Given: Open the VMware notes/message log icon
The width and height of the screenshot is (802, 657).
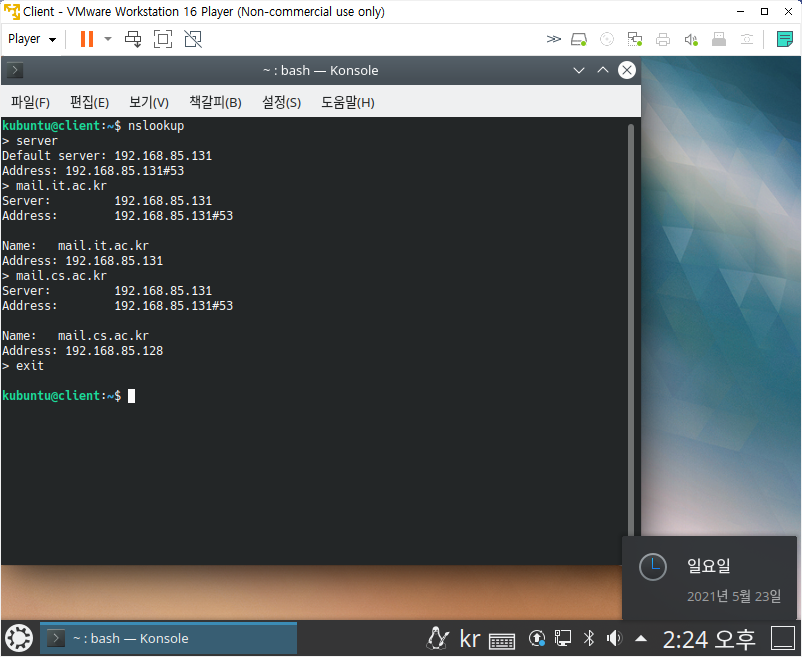Looking at the screenshot, I should pyautogui.click(x=785, y=39).
